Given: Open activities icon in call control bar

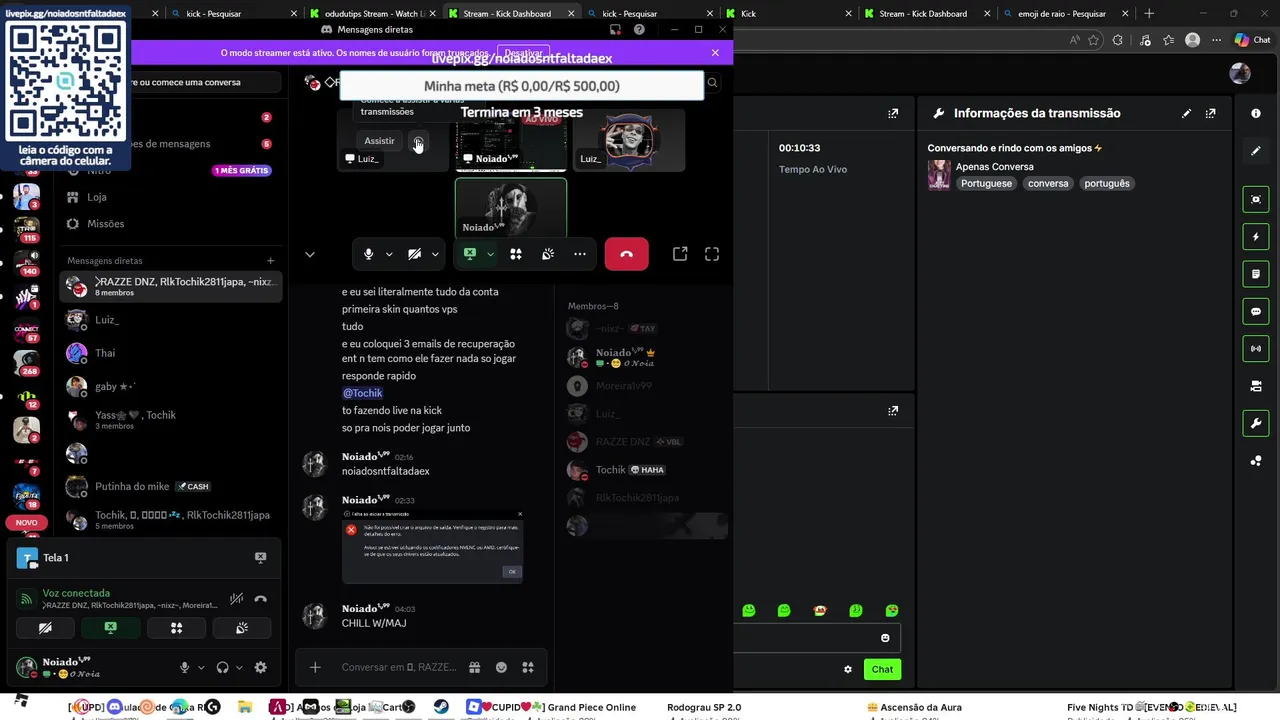Looking at the screenshot, I should (x=516, y=254).
